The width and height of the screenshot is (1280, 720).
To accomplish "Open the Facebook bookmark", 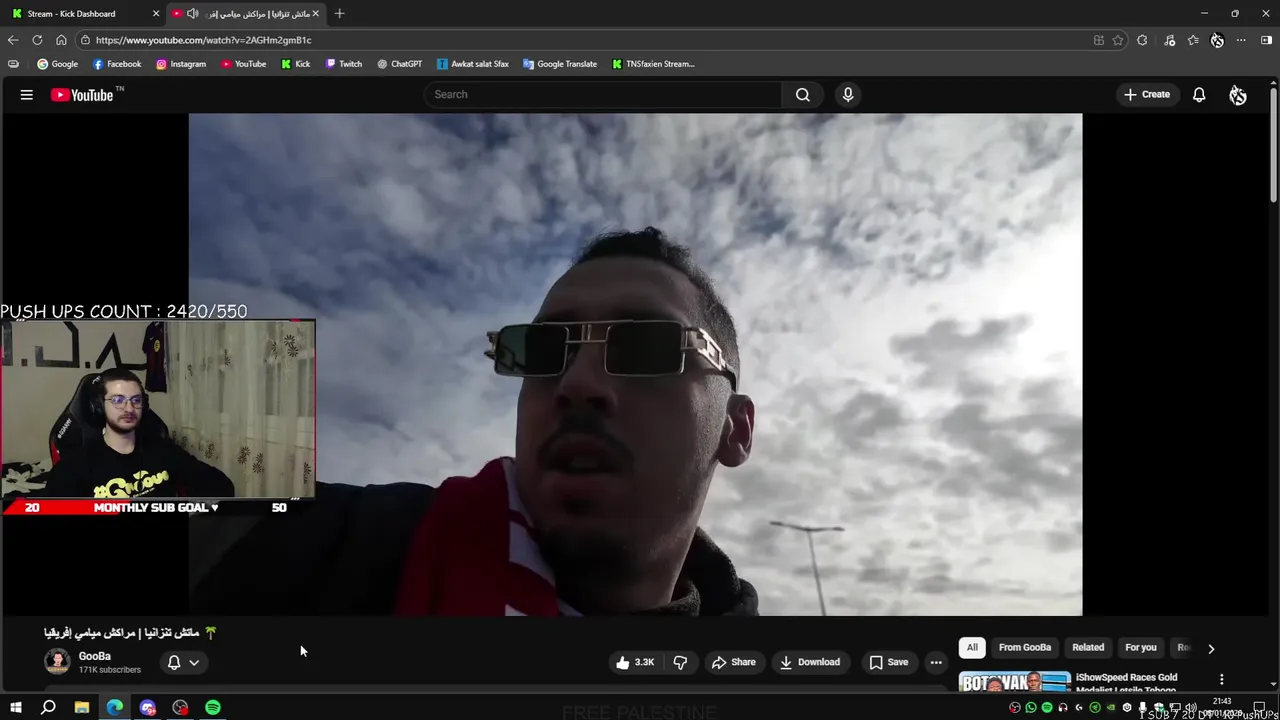I will click(117, 64).
